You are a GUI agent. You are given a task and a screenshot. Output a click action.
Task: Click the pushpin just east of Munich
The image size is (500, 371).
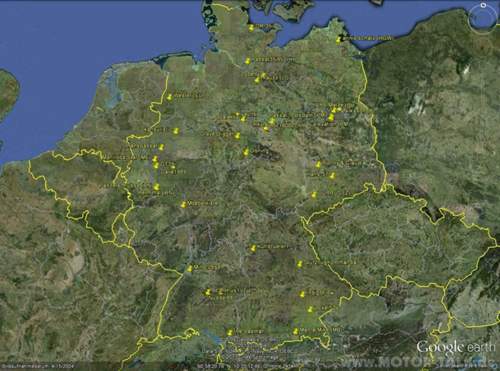click(x=310, y=310)
